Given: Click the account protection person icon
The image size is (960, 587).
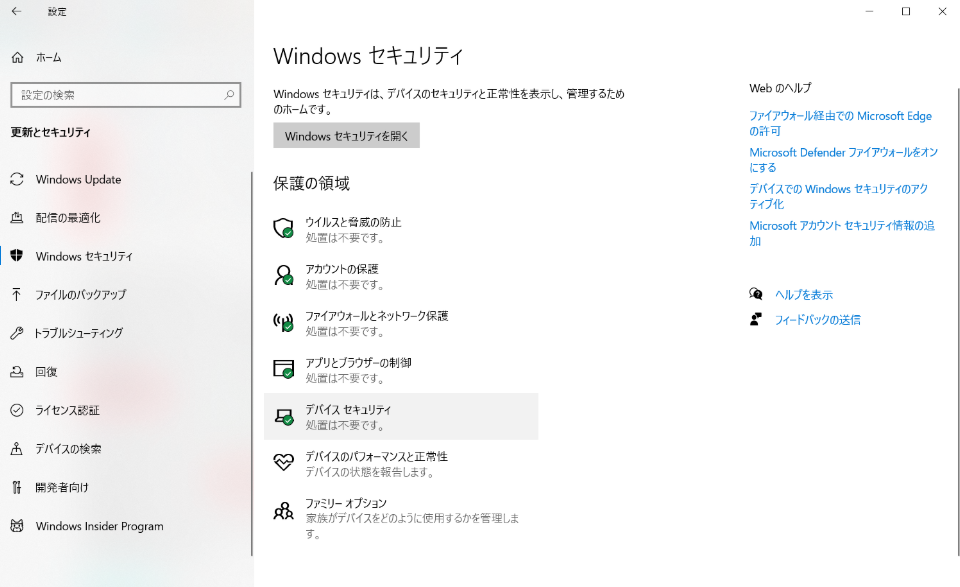Looking at the screenshot, I should pos(283,275).
